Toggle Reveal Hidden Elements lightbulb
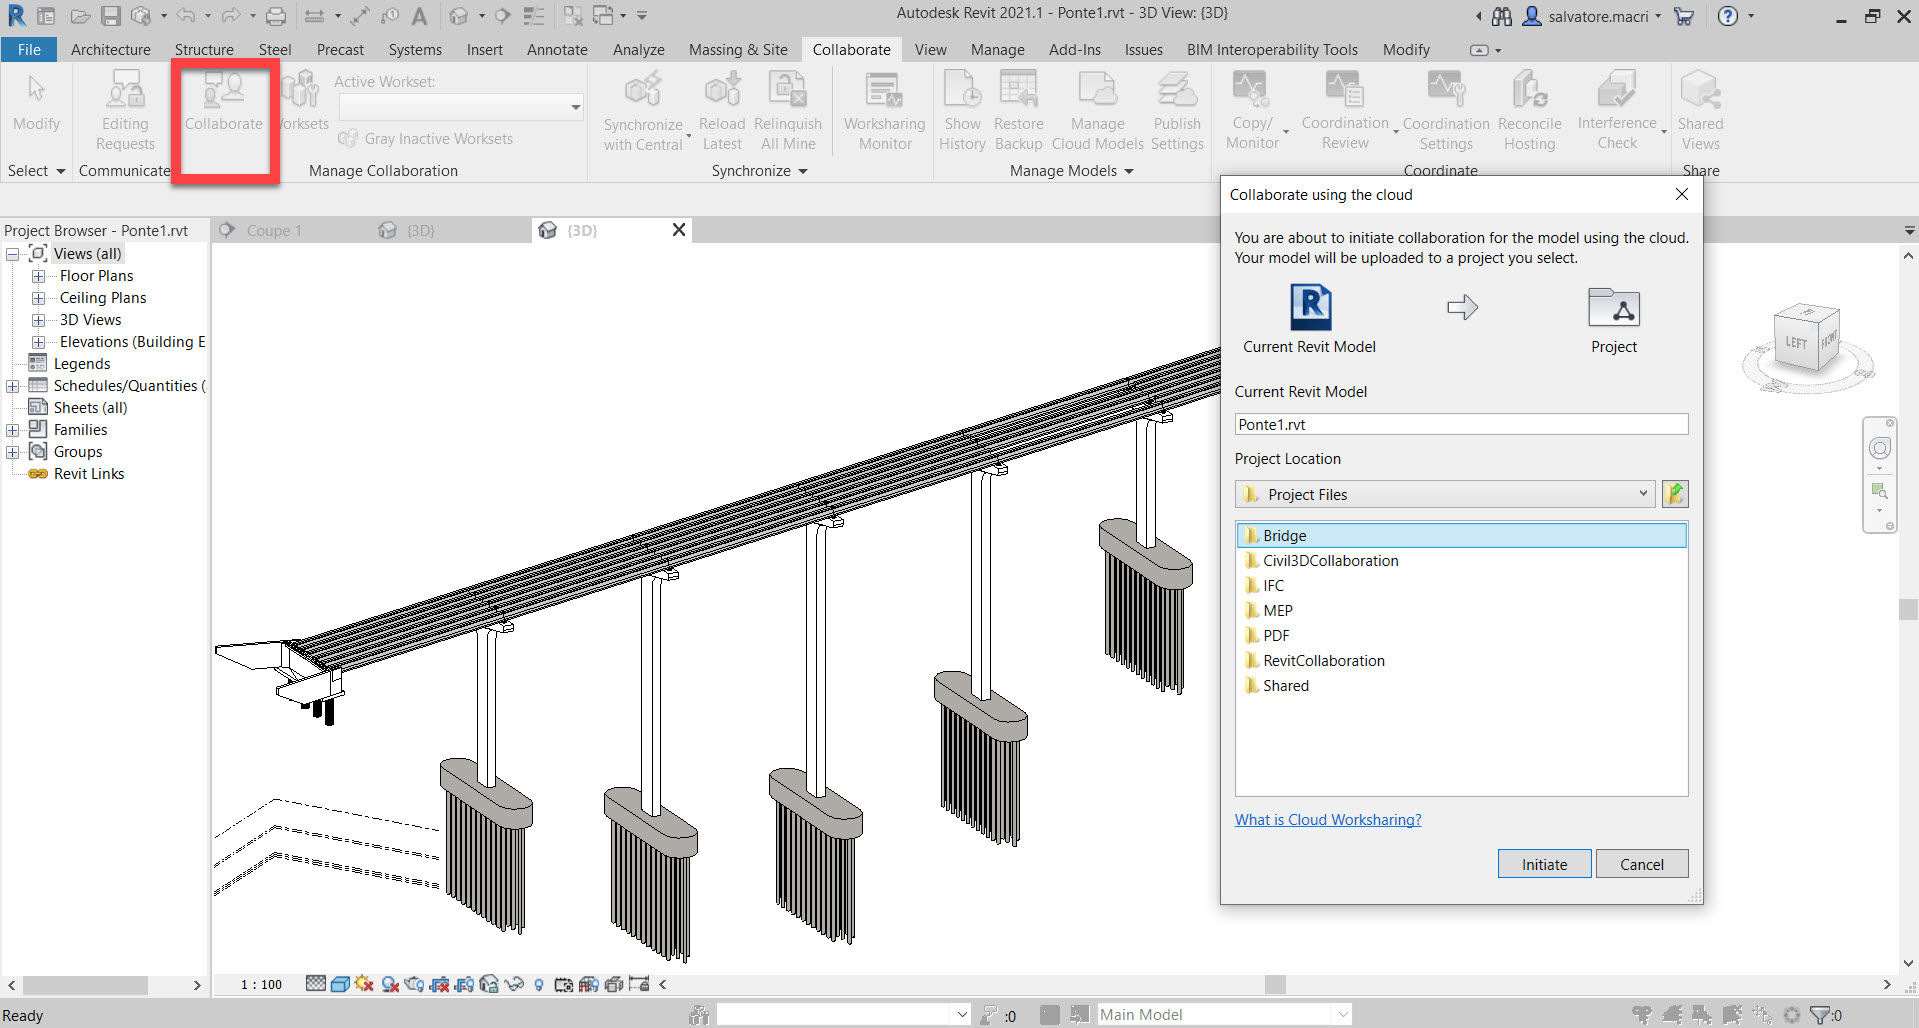The image size is (1919, 1028). (x=539, y=984)
